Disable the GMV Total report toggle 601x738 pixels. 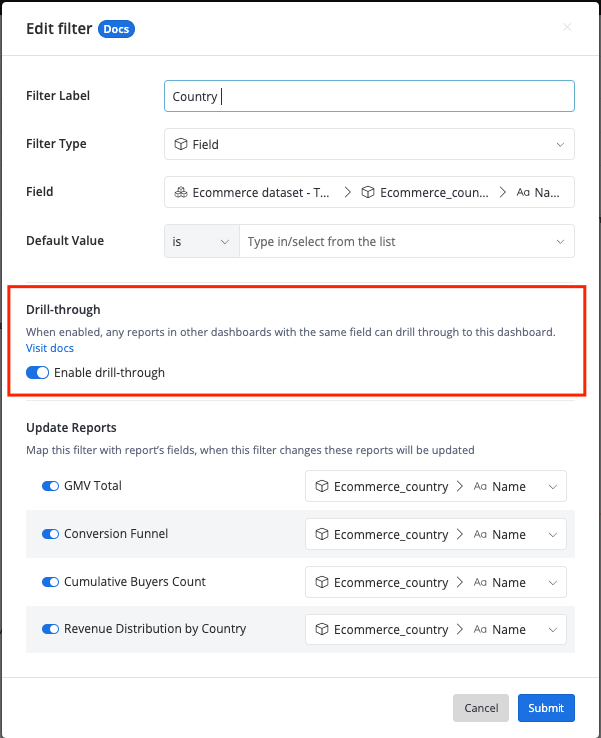pyautogui.click(x=50, y=486)
